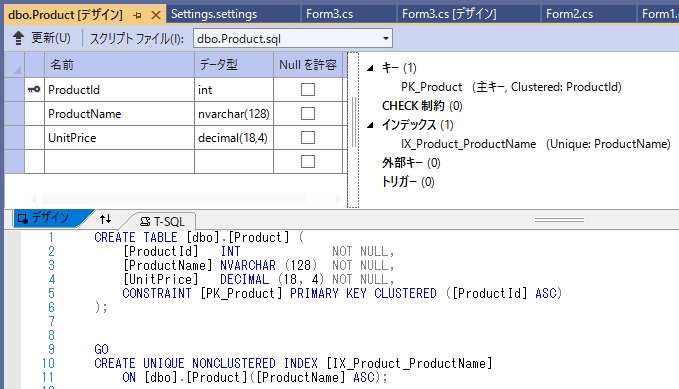Click the select-all corner cell of grid
This screenshot has height=389, width=679.
[14, 65]
